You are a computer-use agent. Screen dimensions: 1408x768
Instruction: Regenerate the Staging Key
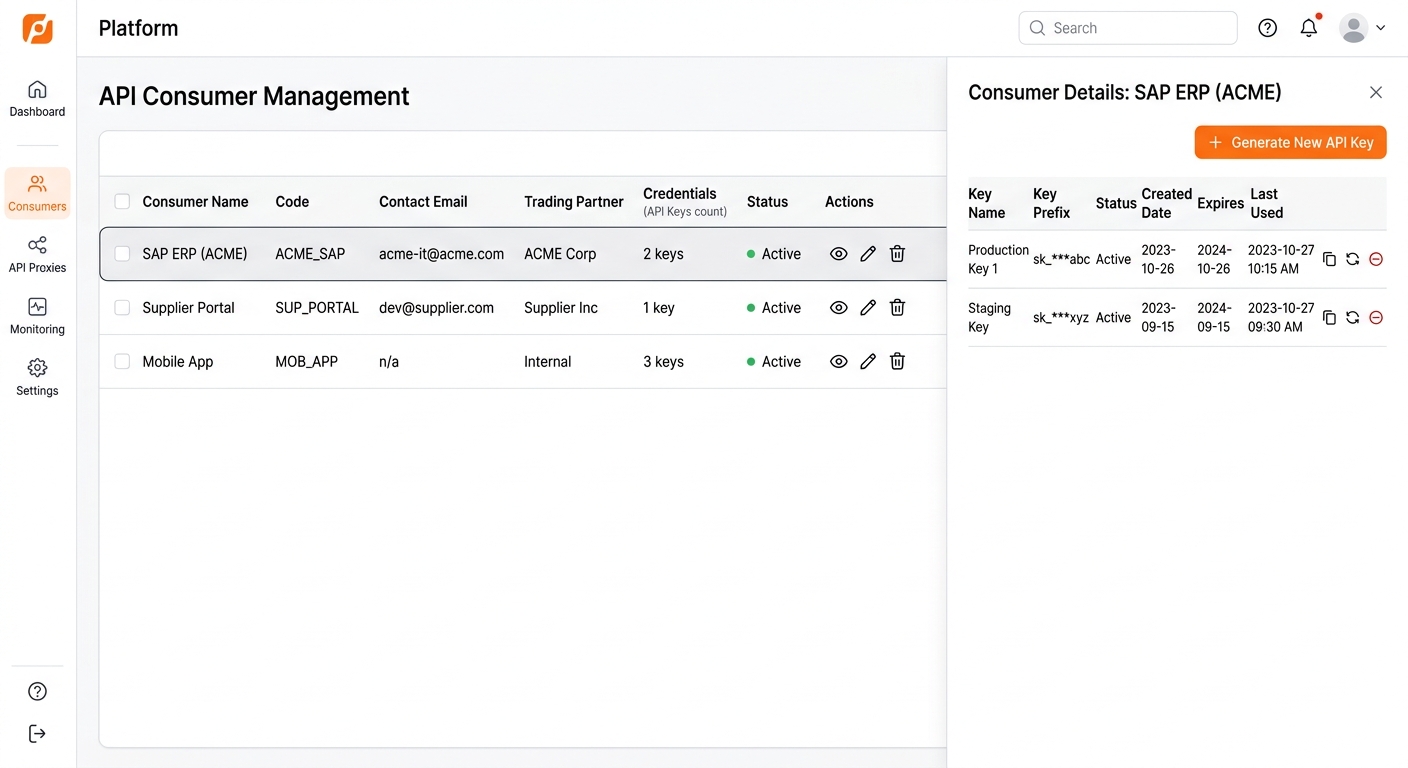point(1352,317)
